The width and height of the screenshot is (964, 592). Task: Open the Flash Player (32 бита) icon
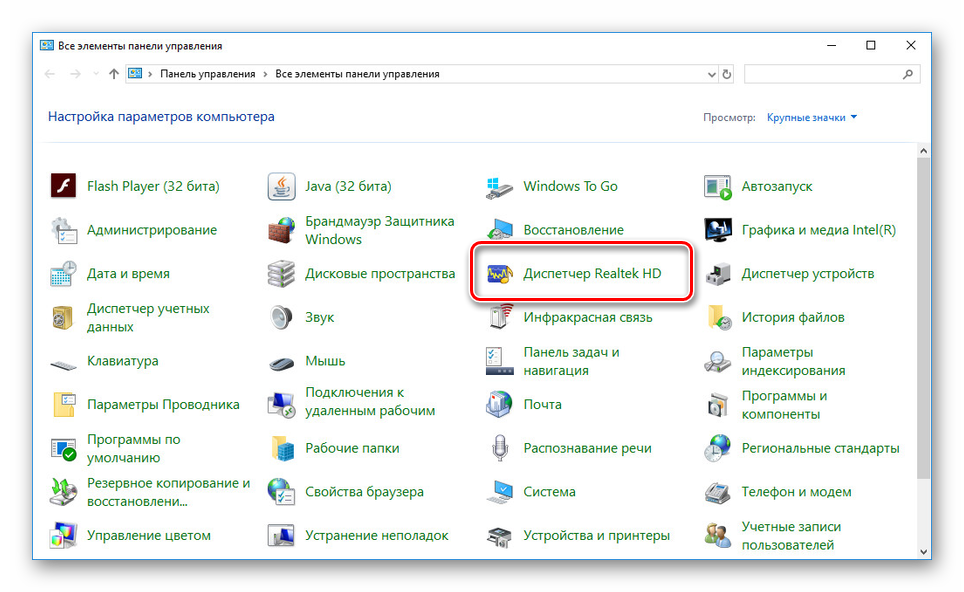click(x=63, y=186)
